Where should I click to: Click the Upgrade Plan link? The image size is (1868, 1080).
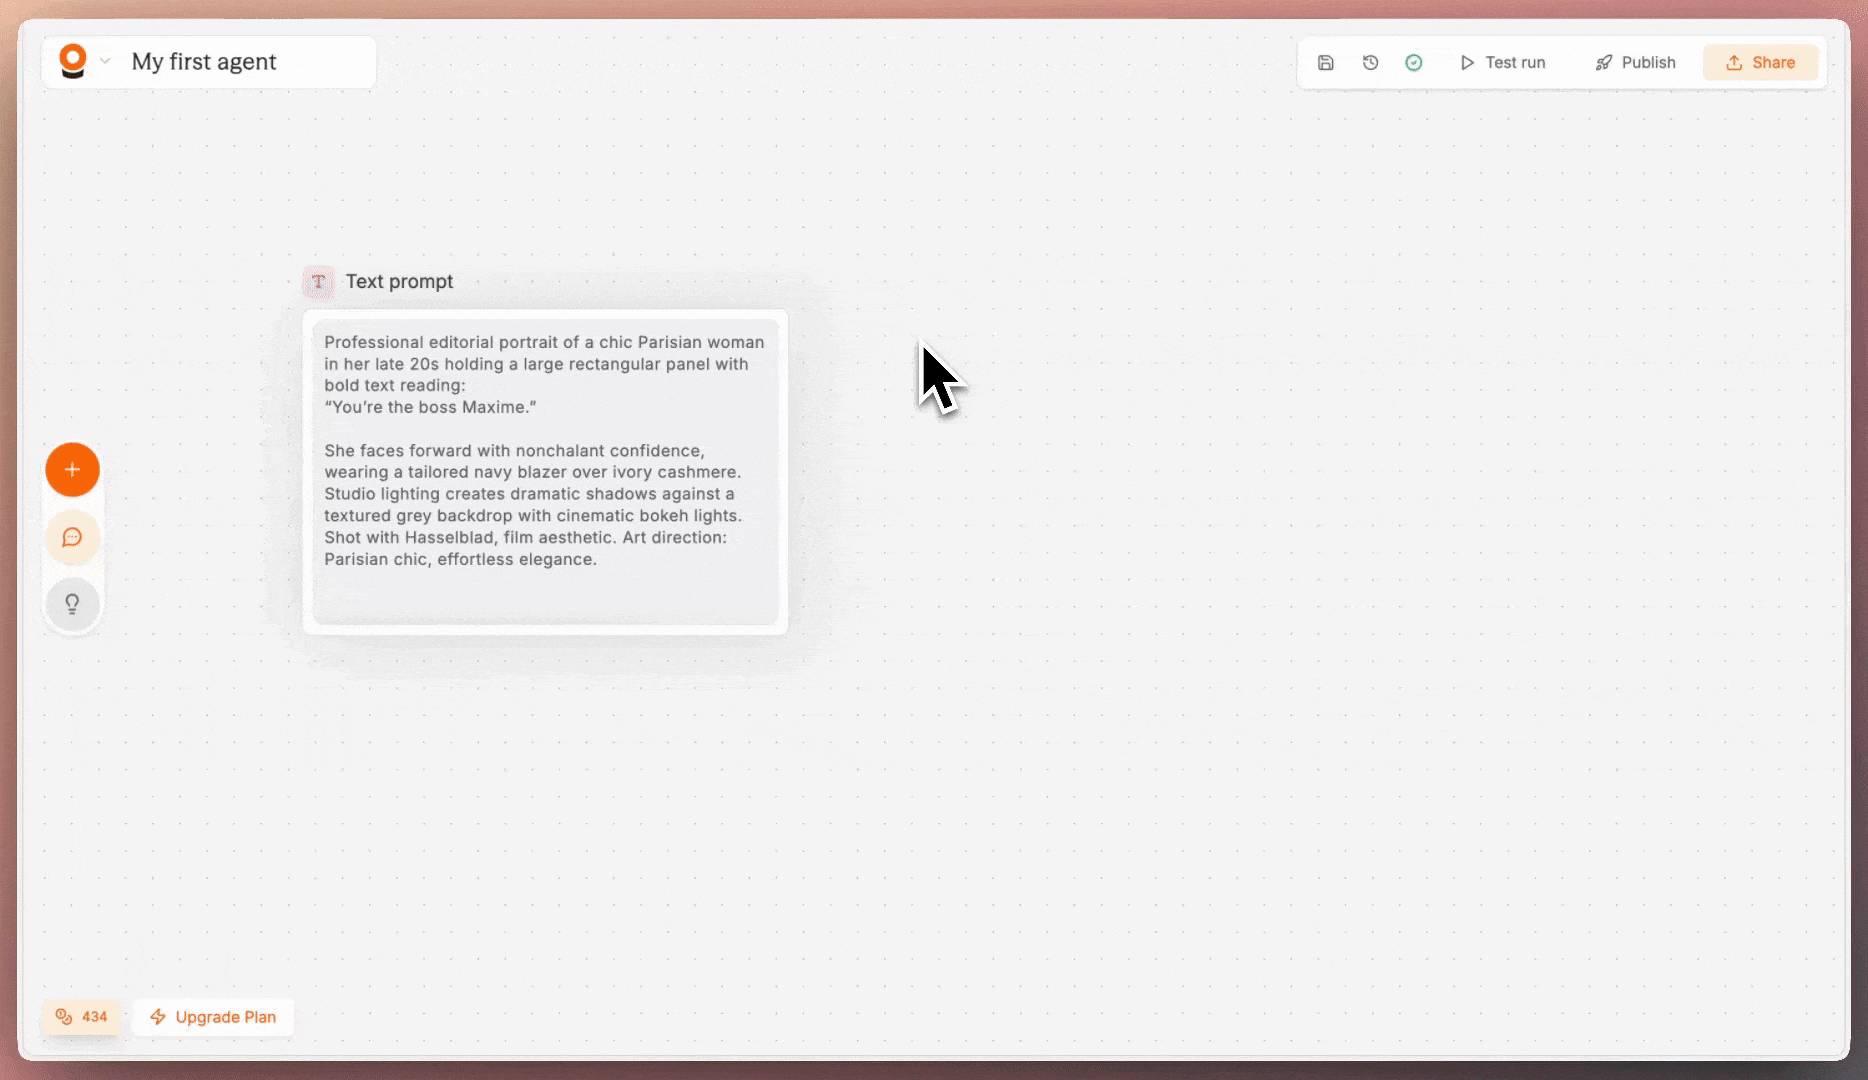click(225, 1017)
